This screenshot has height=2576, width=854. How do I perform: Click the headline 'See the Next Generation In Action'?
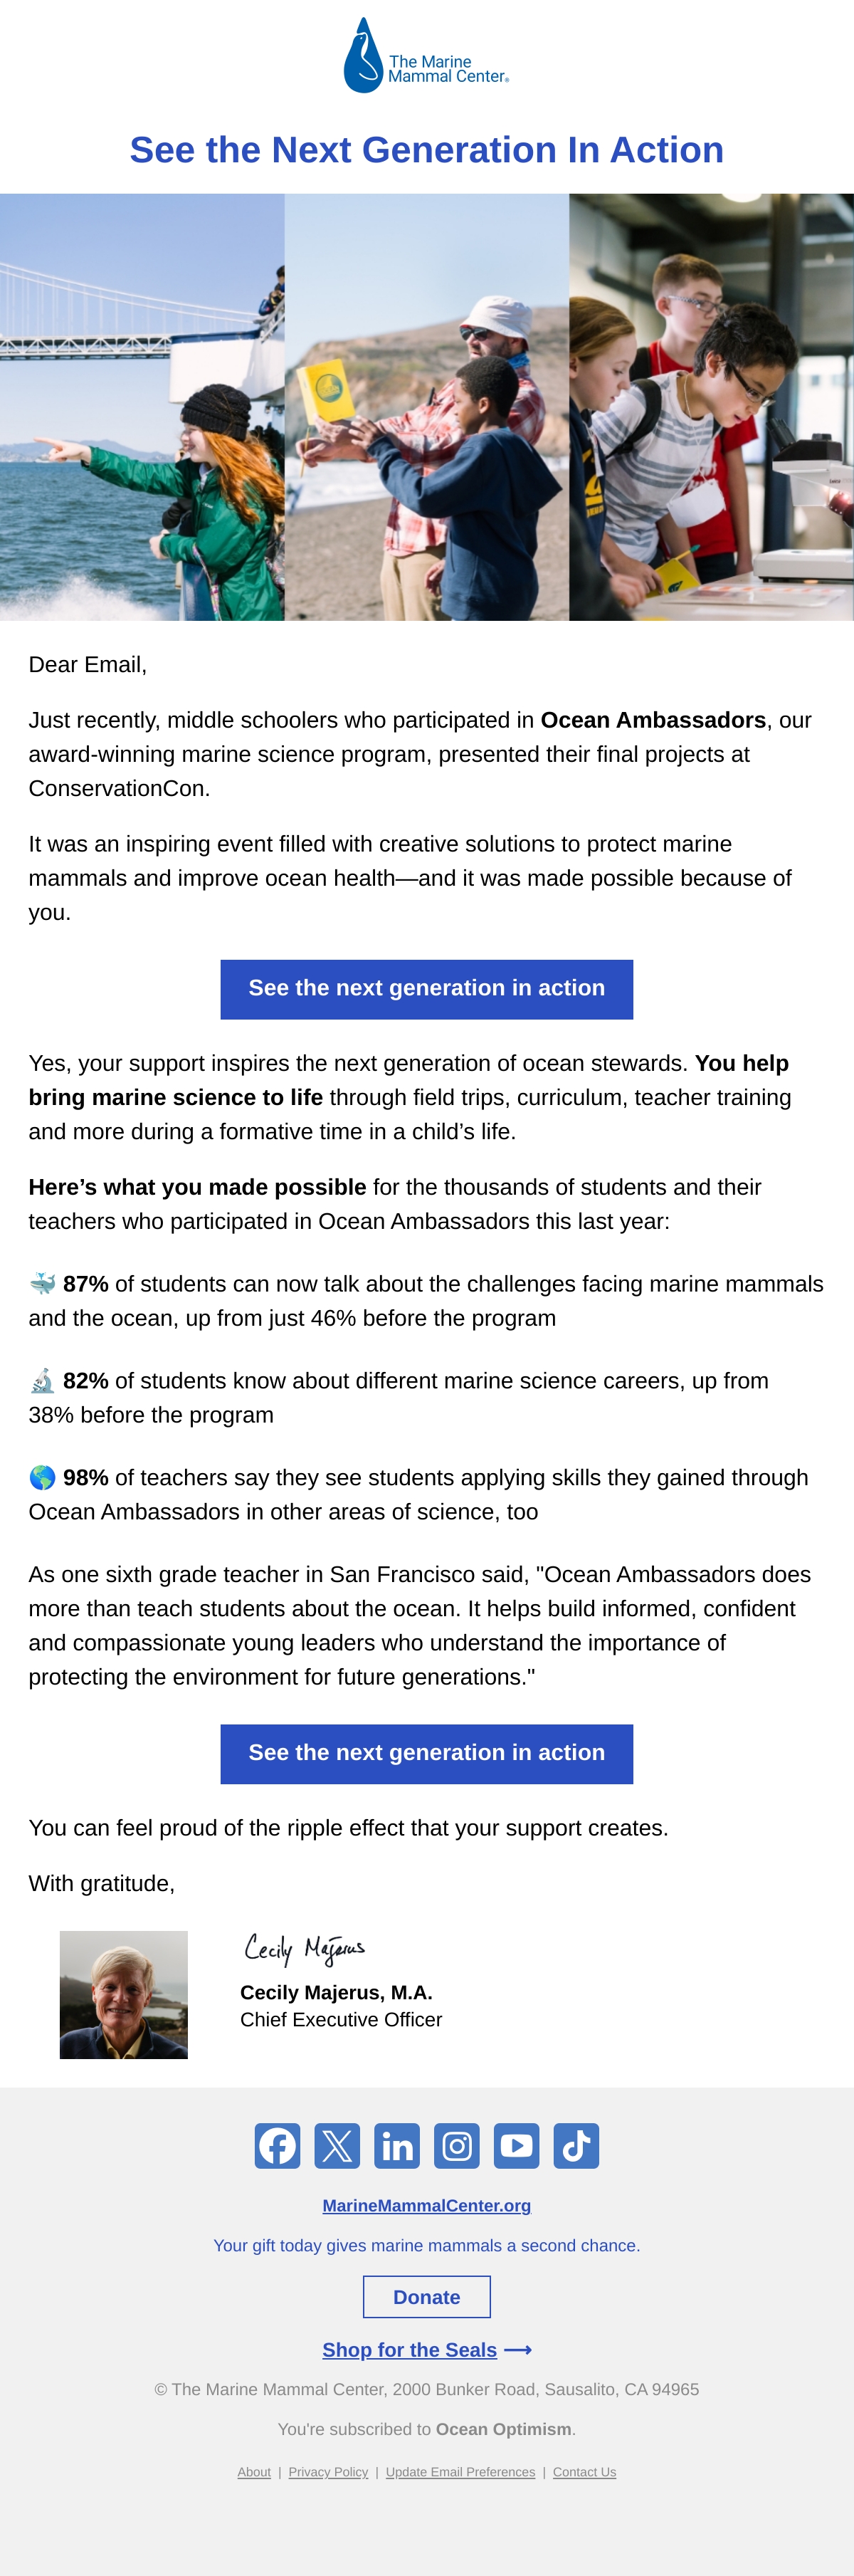tap(427, 150)
